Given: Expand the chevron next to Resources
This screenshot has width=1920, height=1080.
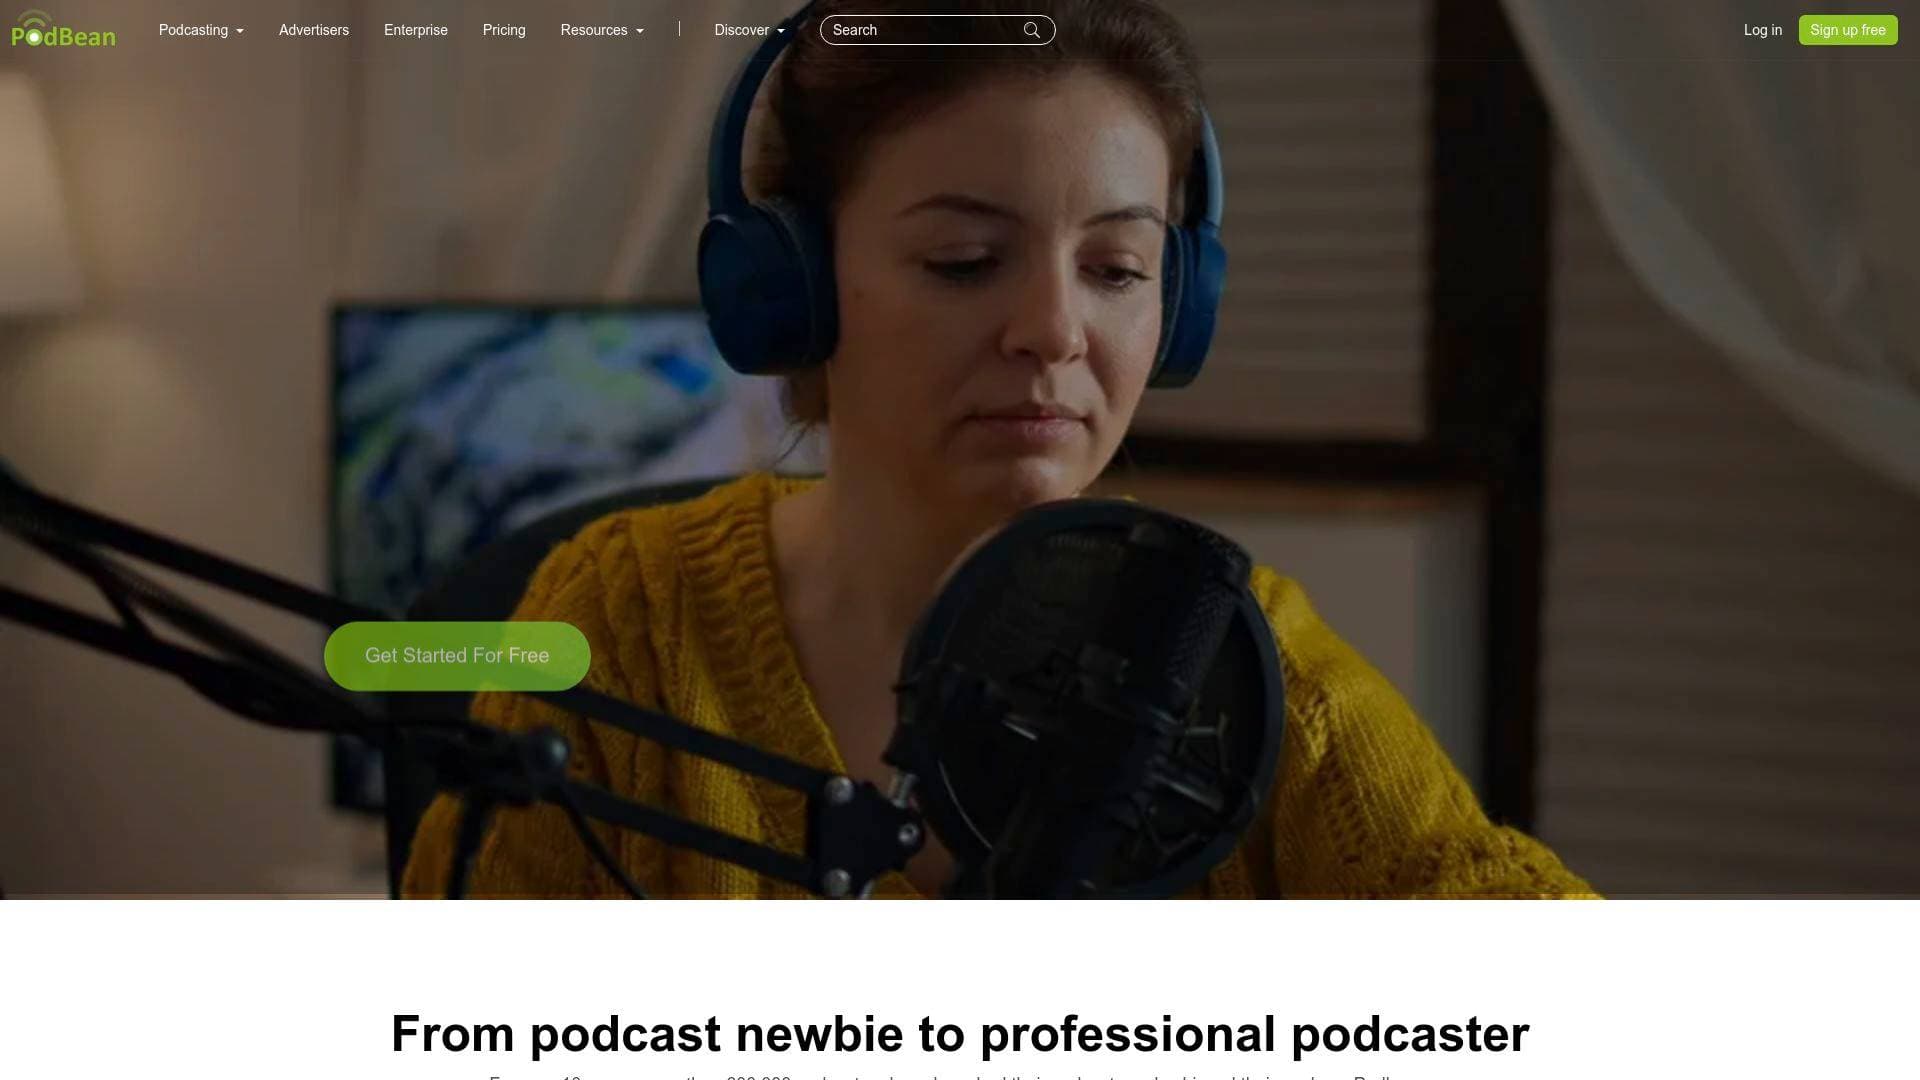Looking at the screenshot, I should (x=638, y=30).
